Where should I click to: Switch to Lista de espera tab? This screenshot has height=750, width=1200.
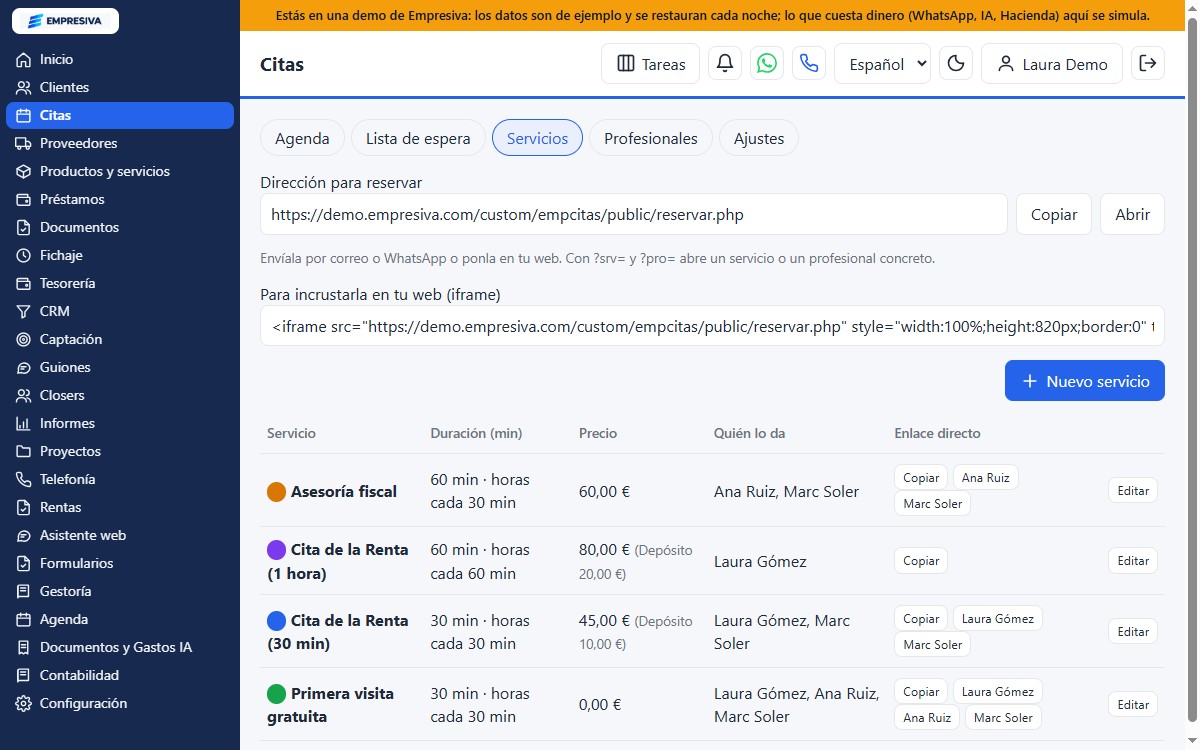click(418, 138)
